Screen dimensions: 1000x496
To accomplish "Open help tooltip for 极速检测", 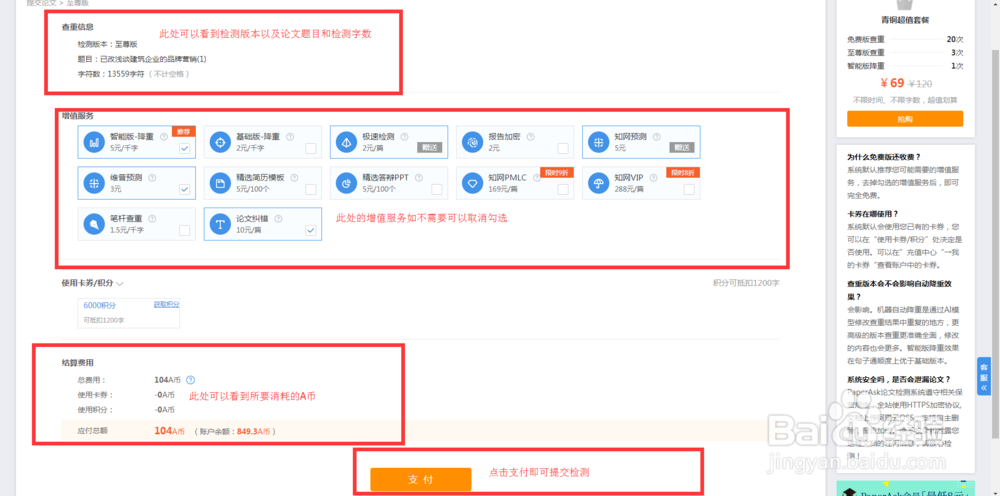I will [404, 136].
